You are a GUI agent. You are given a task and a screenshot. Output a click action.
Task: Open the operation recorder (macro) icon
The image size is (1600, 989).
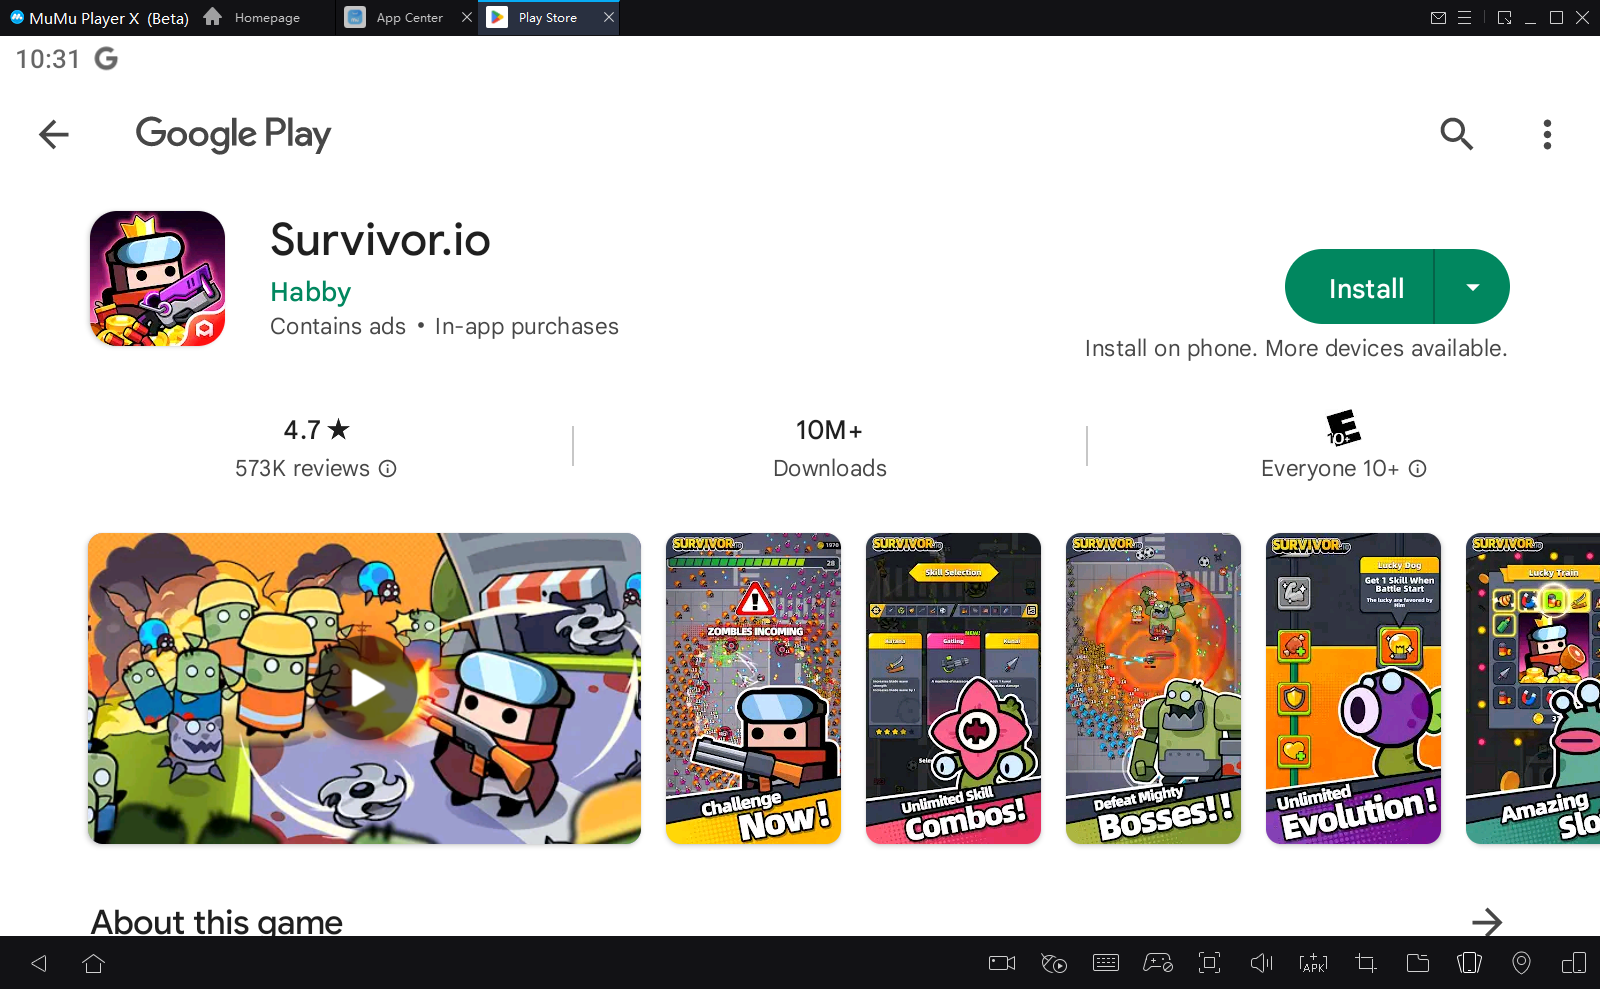(x=1054, y=963)
